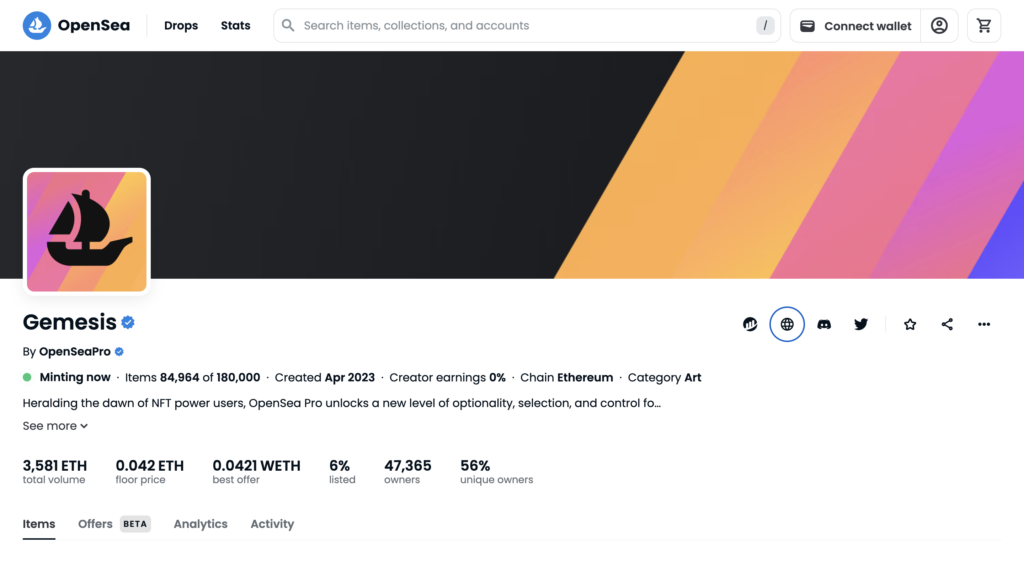
Task: Open the Discord link icon
Action: tap(824, 324)
